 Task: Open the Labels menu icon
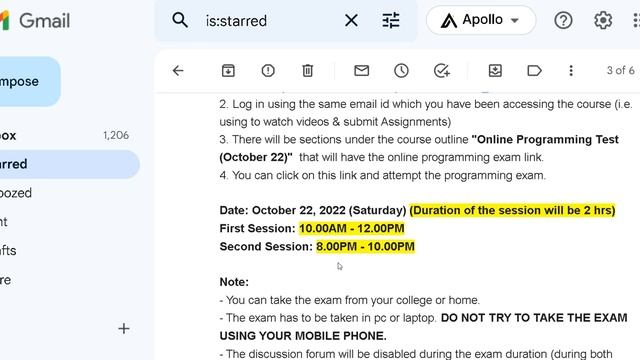[x=534, y=71]
